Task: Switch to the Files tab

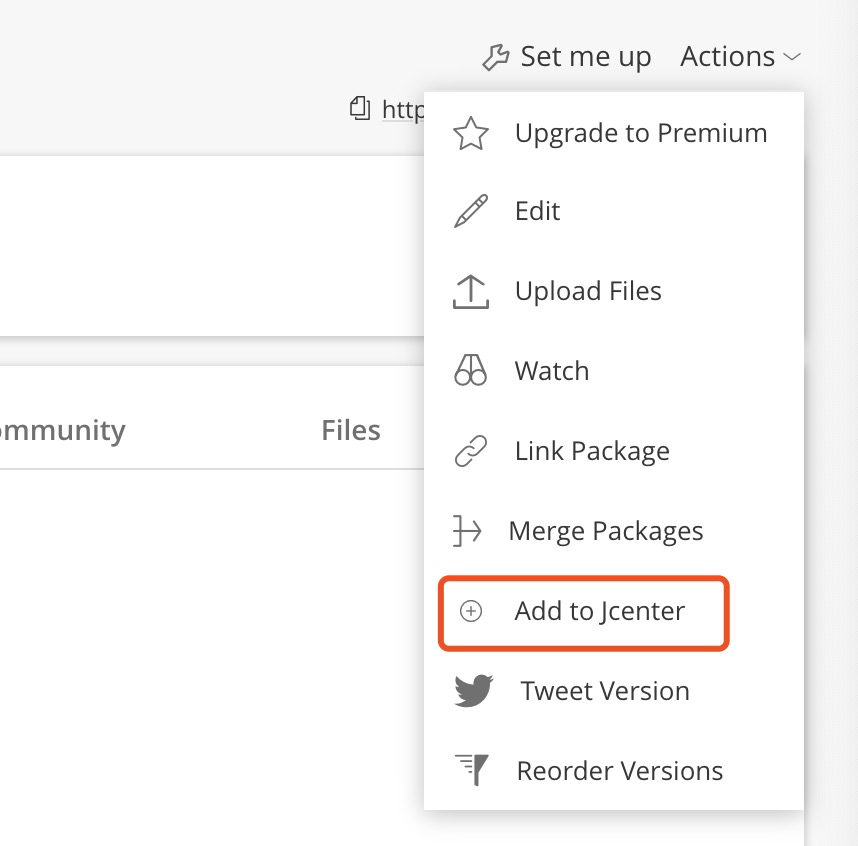Action: tap(351, 431)
